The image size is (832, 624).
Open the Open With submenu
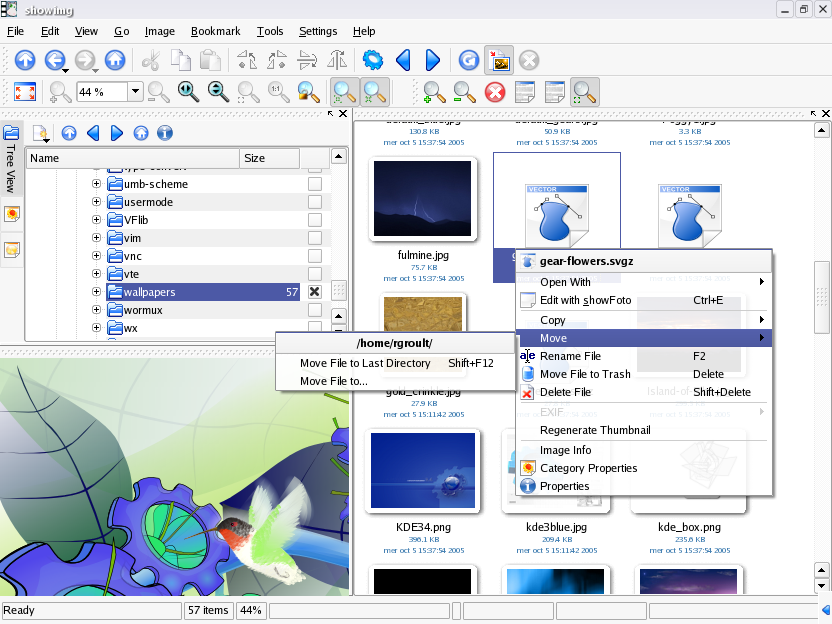(x=644, y=282)
